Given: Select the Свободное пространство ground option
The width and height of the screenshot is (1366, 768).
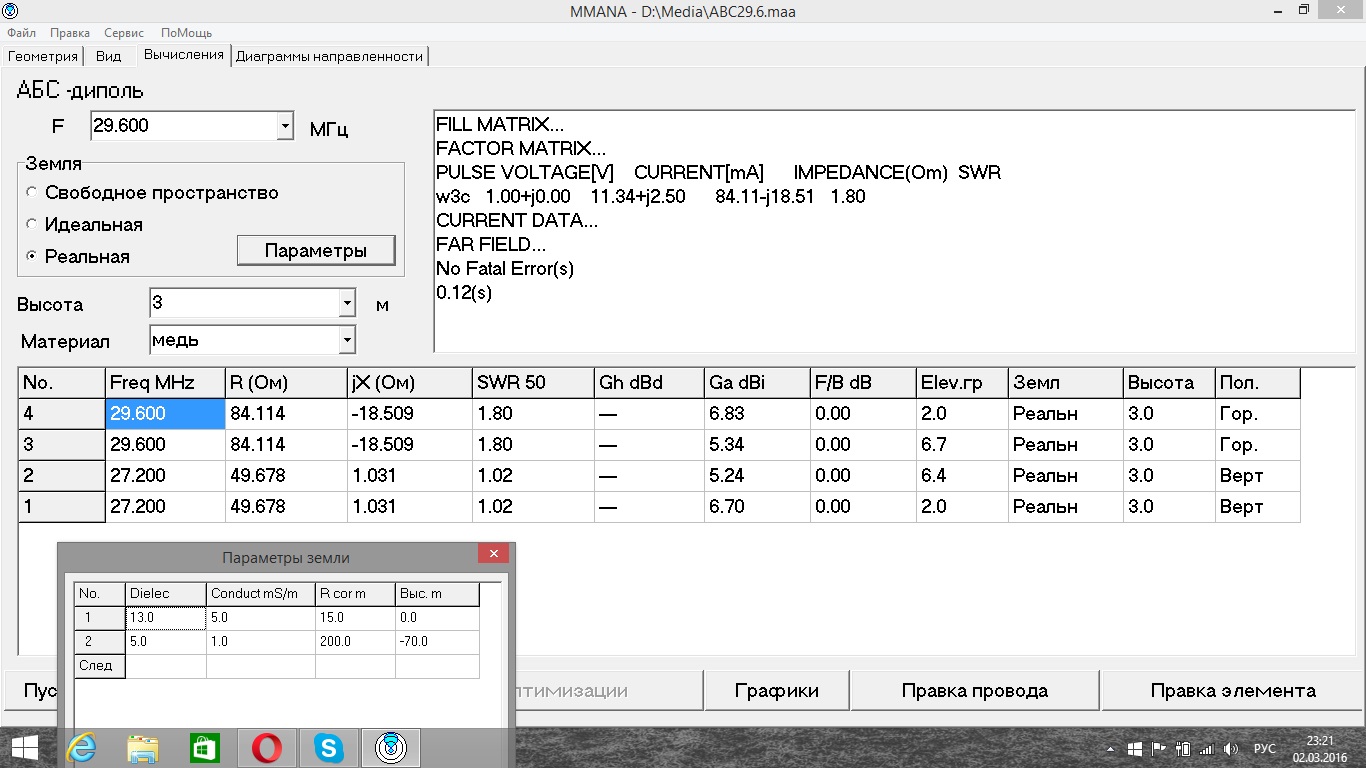Looking at the screenshot, I should (x=152, y=193).
